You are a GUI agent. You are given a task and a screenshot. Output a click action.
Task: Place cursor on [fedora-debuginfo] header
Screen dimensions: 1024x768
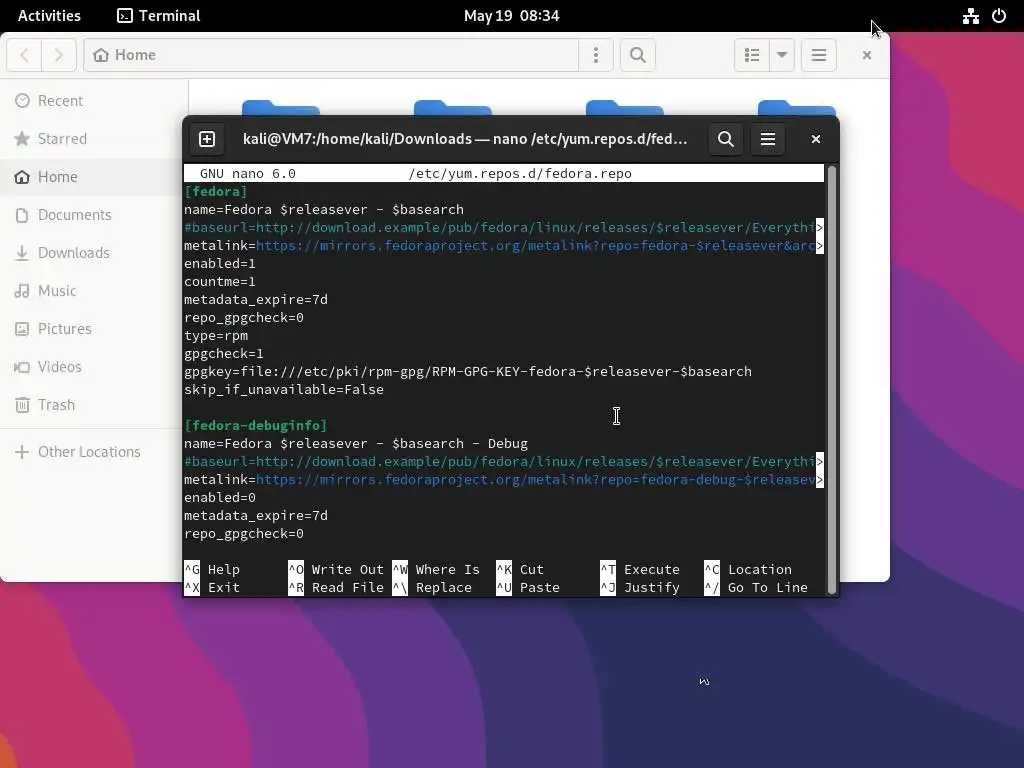click(256, 425)
